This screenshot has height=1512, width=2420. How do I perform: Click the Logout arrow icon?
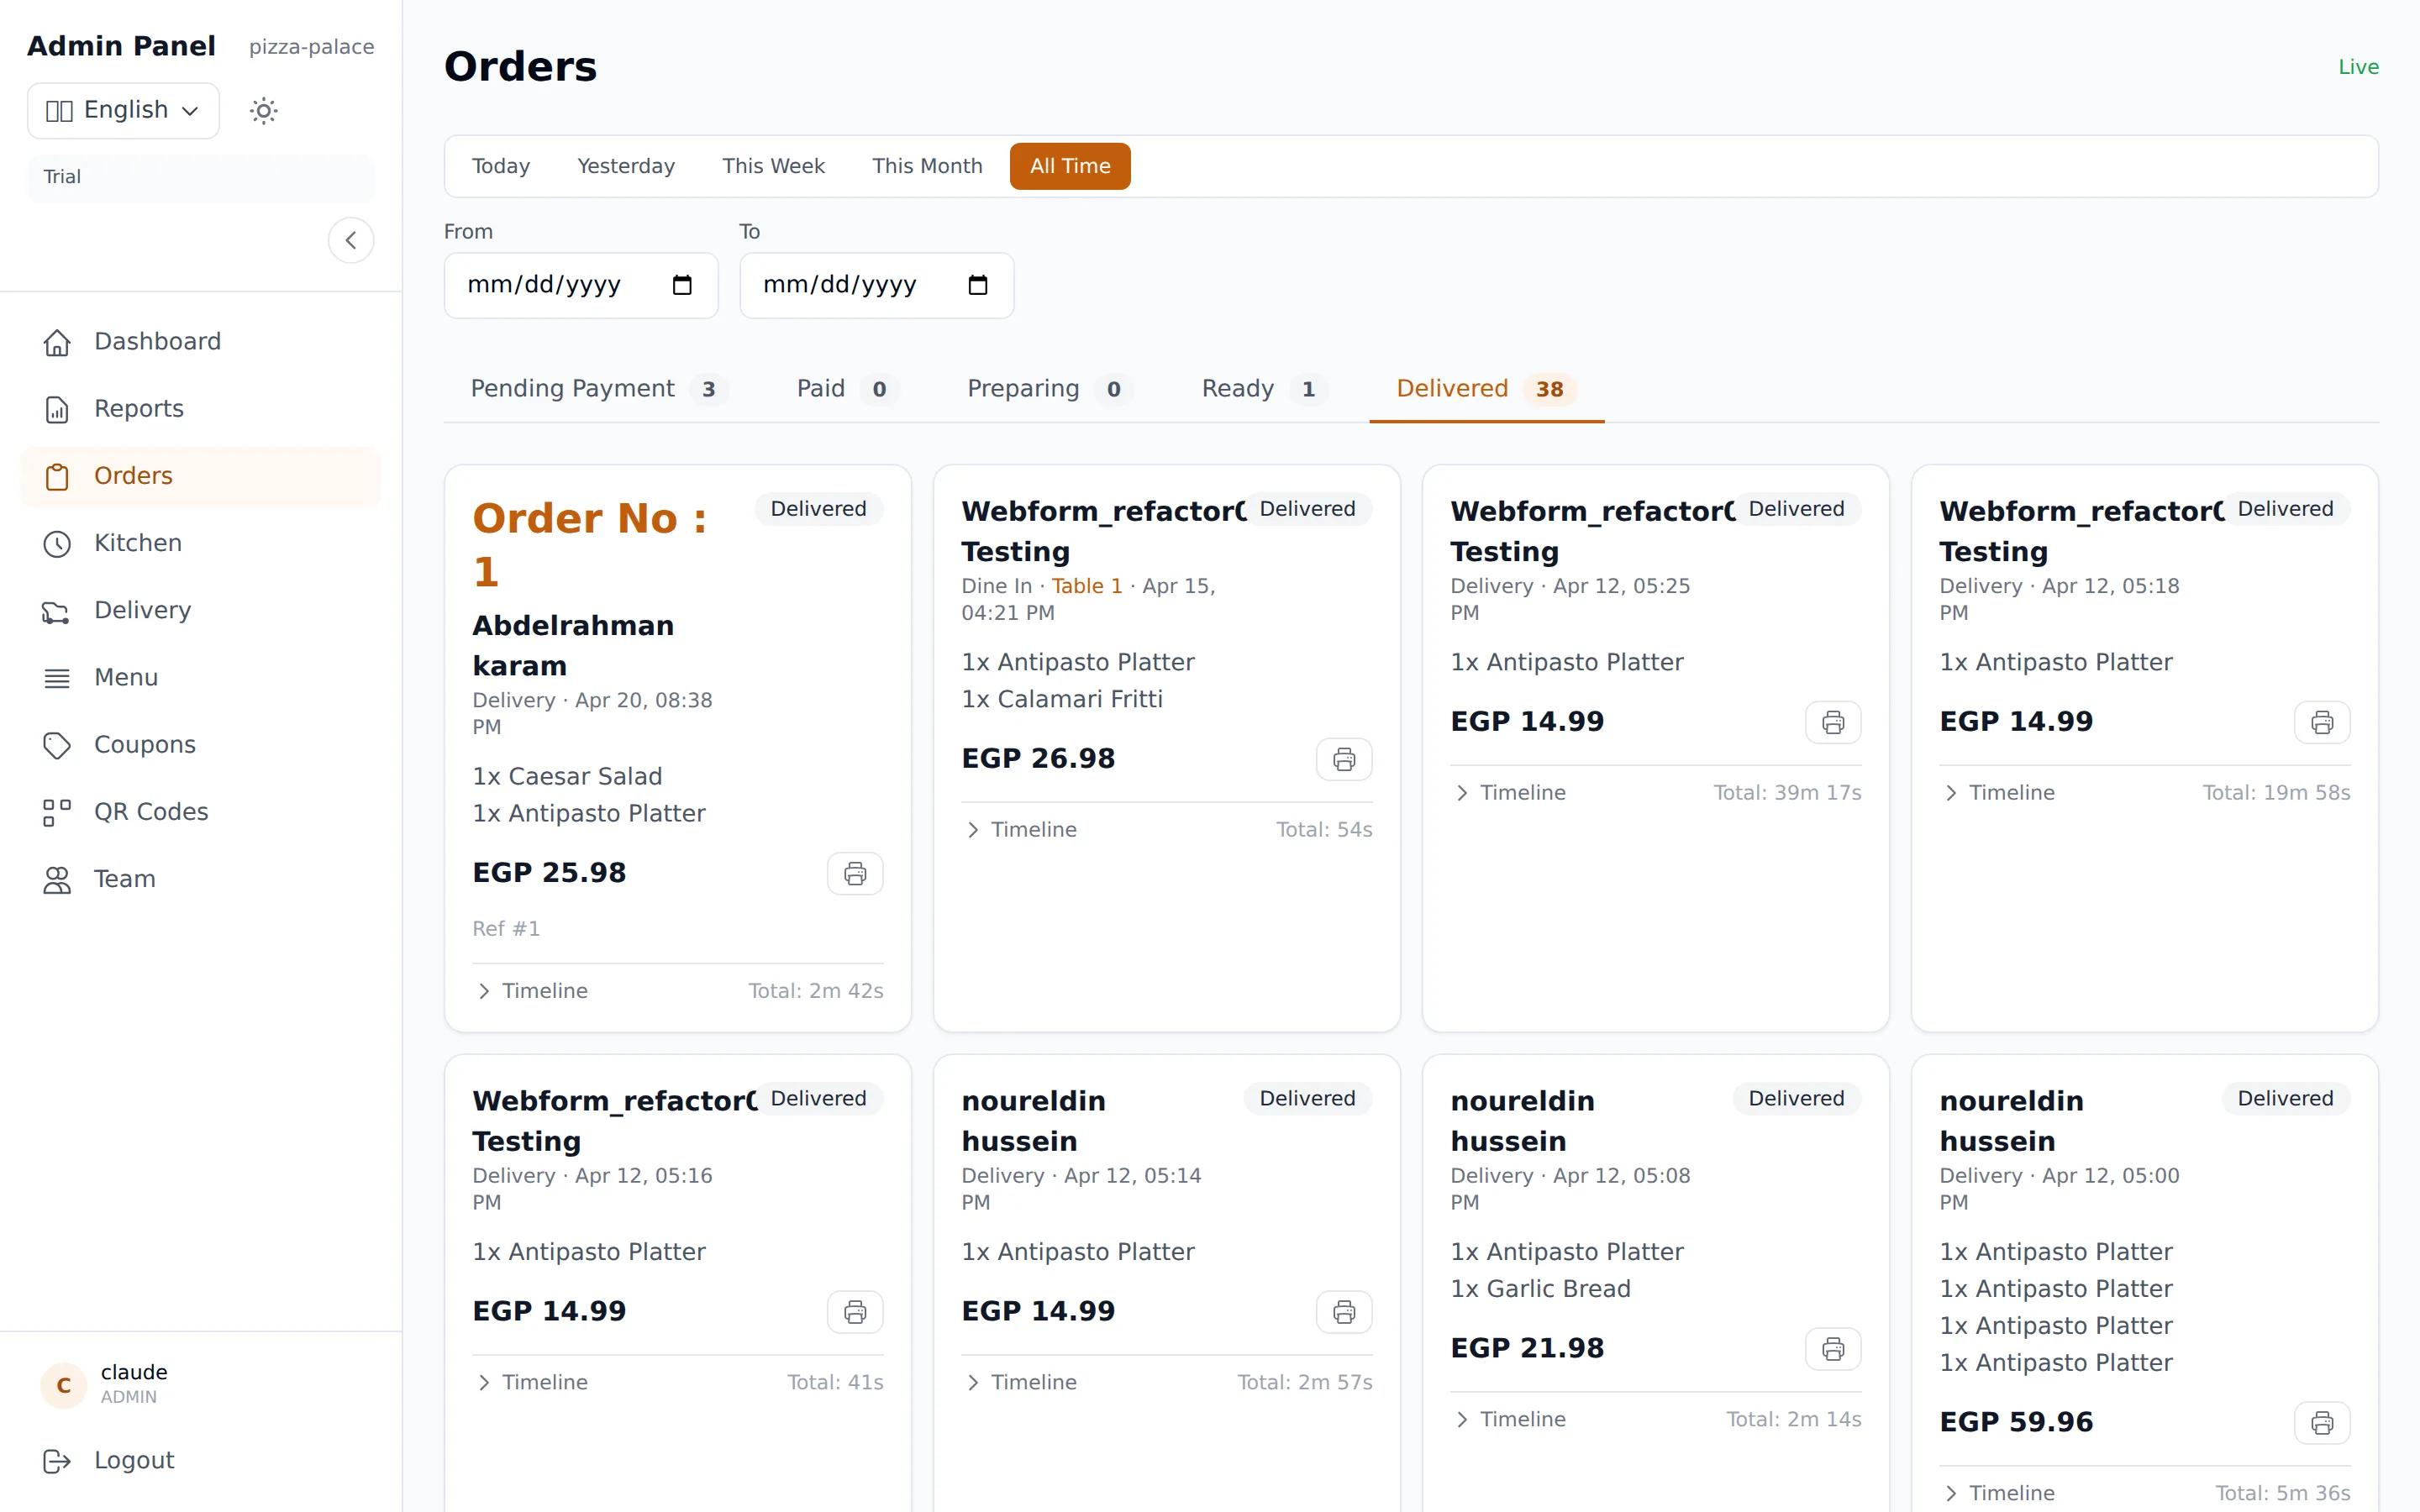point(57,1461)
